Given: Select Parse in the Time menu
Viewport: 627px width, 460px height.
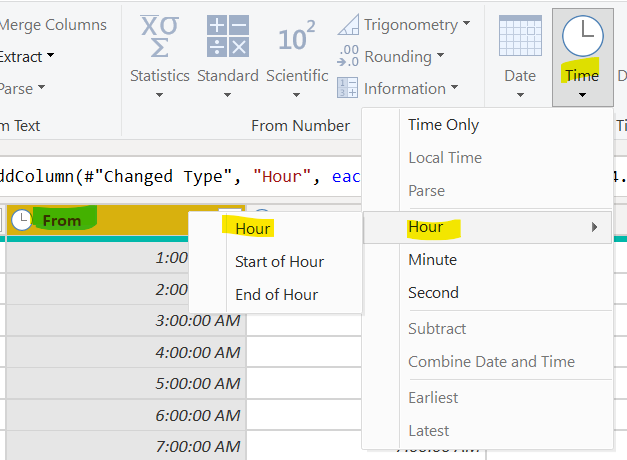Looking at the screenshot, I should pyautogui.click(x=487, y=190).
